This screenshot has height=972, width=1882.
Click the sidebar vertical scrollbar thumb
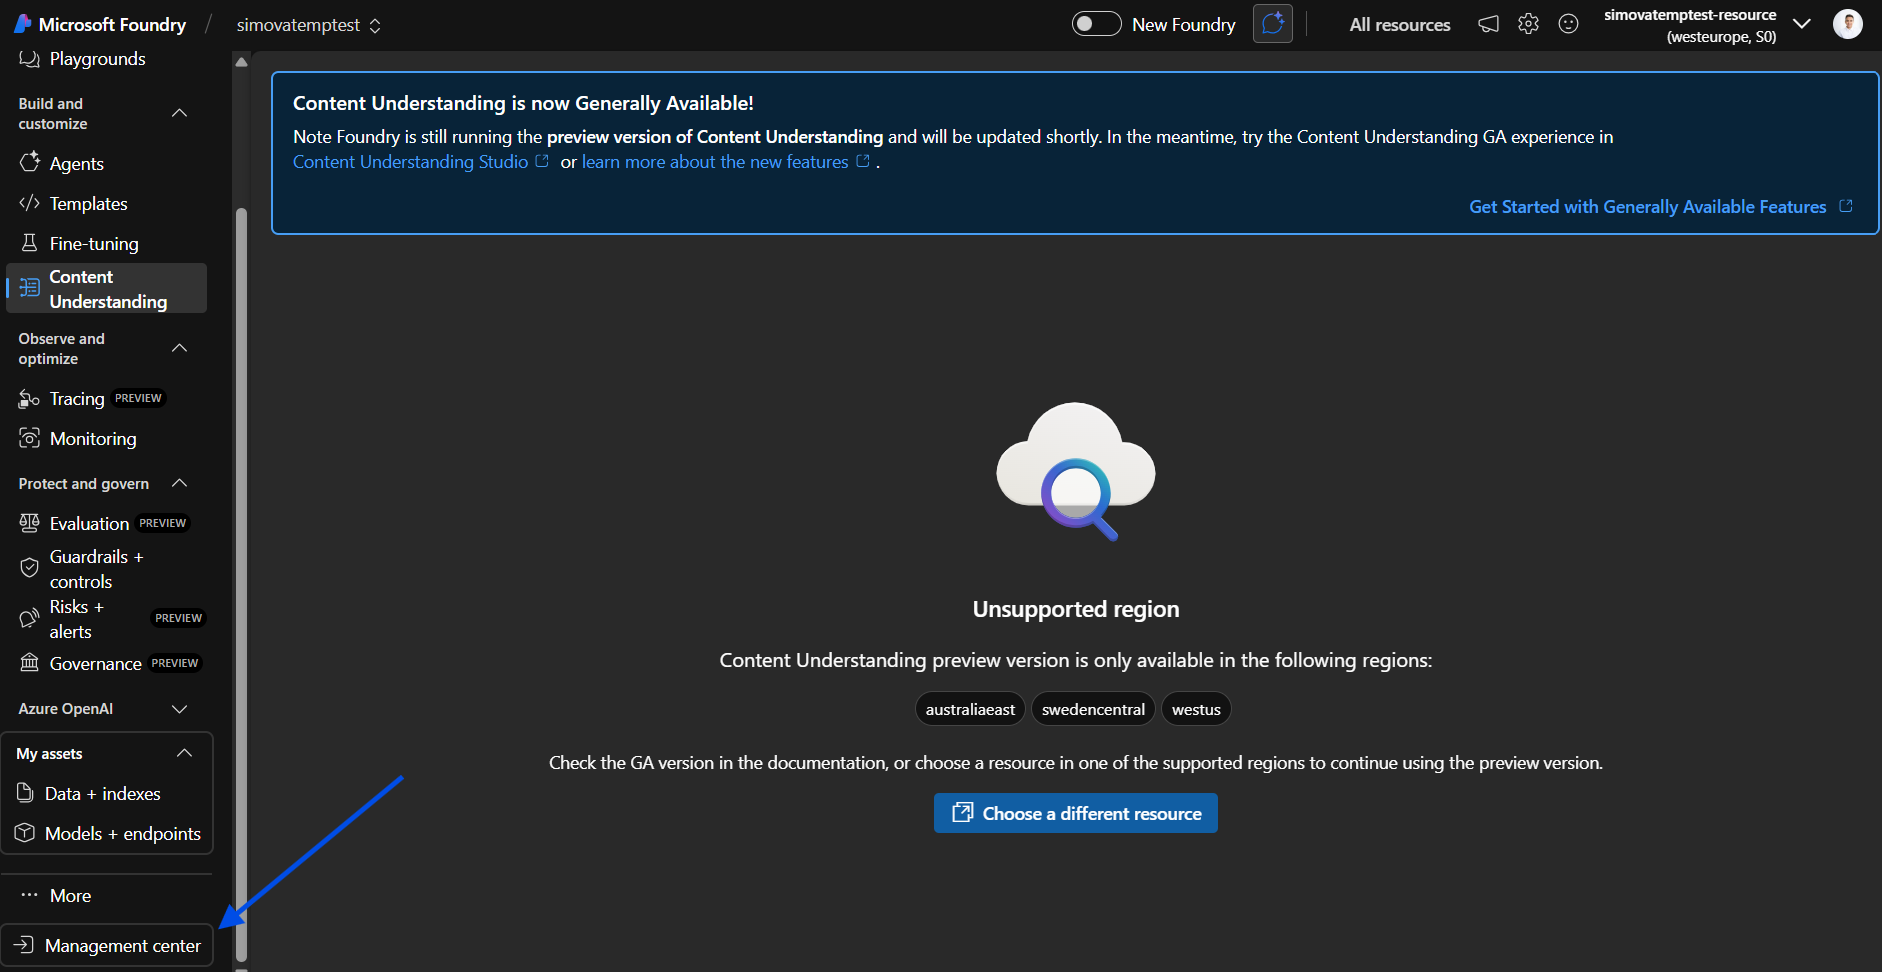pyautogui.click(x=241, y=585)
